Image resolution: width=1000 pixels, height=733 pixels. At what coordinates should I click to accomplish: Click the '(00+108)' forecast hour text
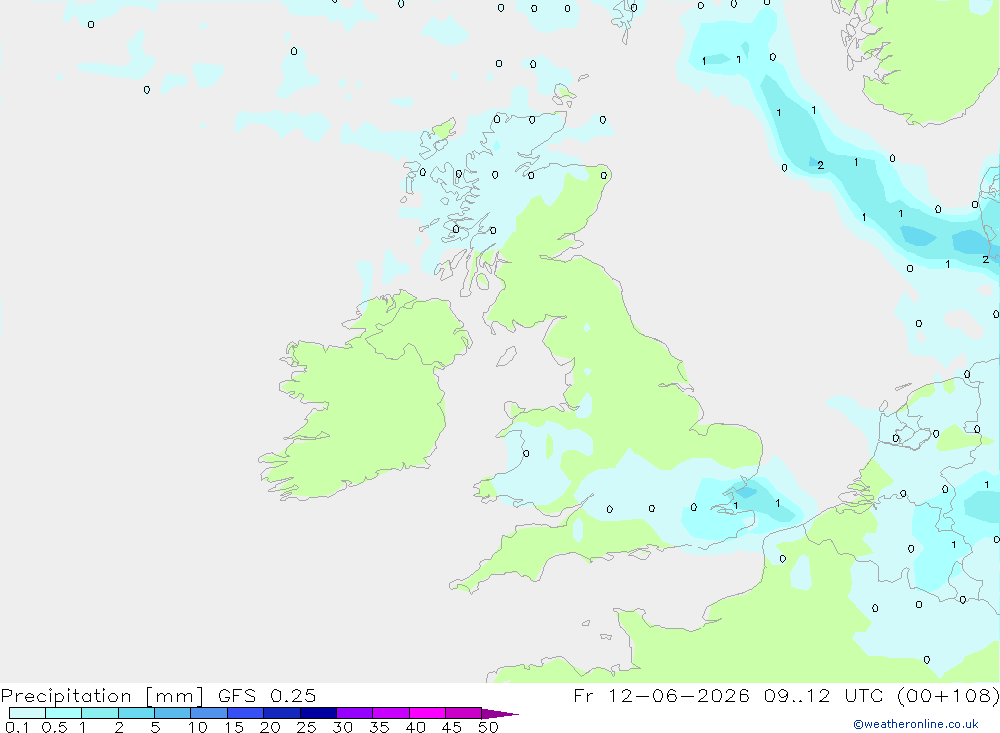[948, 695]
